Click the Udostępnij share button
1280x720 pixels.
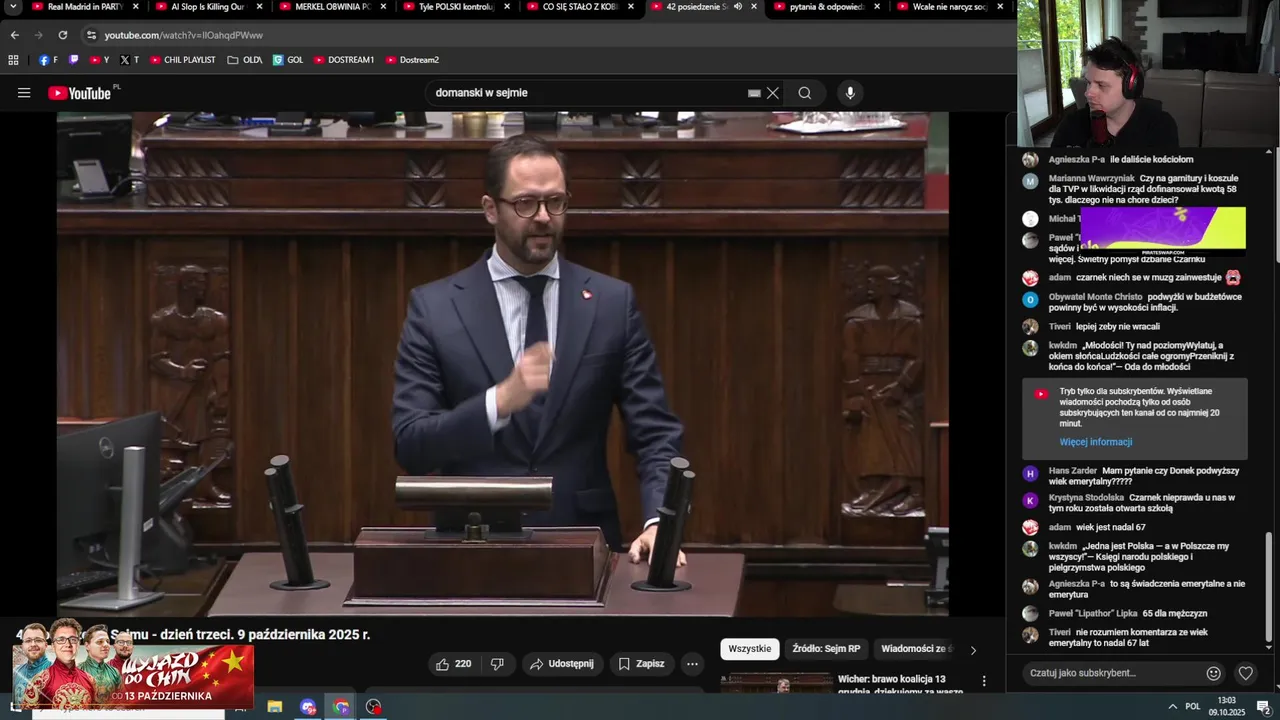tap(562, 664)
